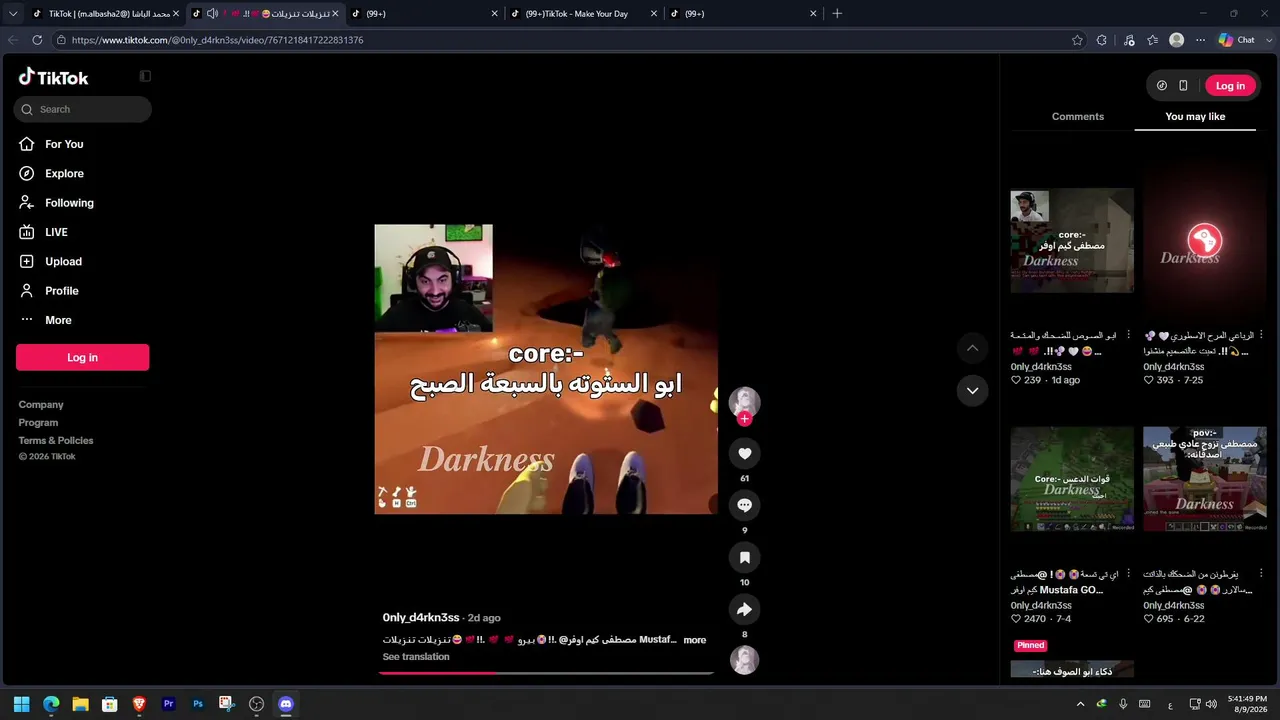Open comments with the speech bubble icon
The image size is (1280, 720).
744,506
